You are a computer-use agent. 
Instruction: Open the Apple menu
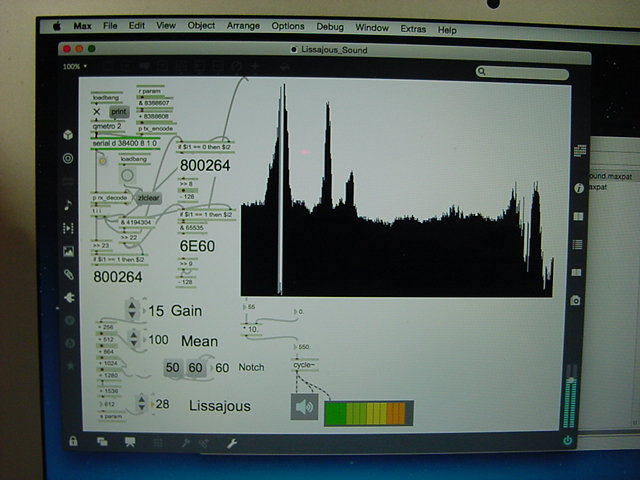57,26
